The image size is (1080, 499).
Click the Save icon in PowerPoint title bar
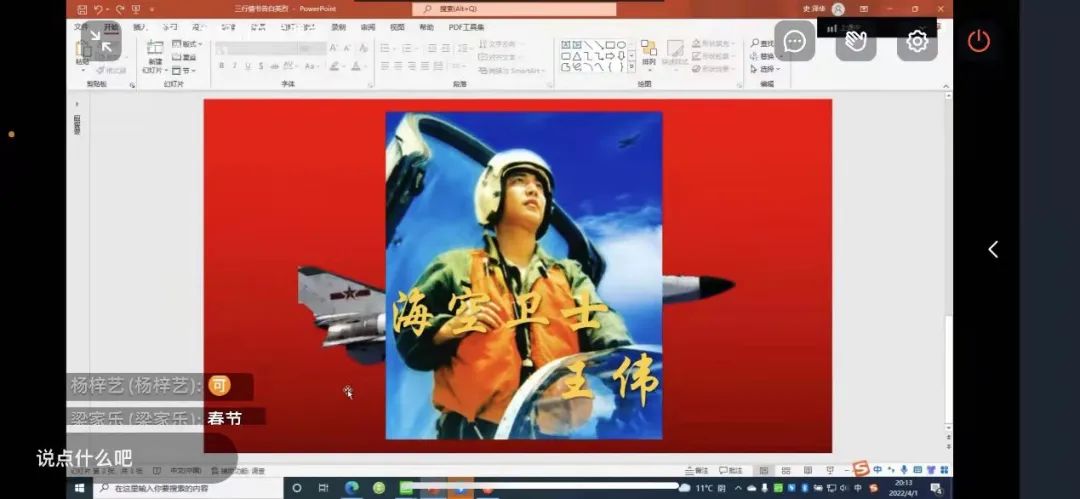[x=83, y=9]
